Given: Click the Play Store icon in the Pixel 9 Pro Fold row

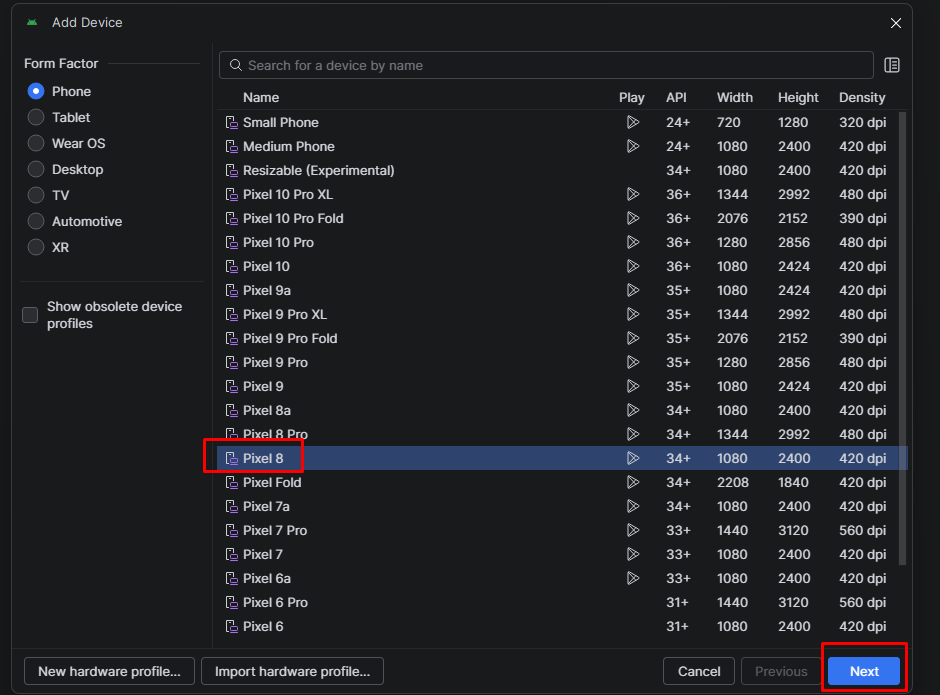Looking at the screenshot, I should coord(632,338).
